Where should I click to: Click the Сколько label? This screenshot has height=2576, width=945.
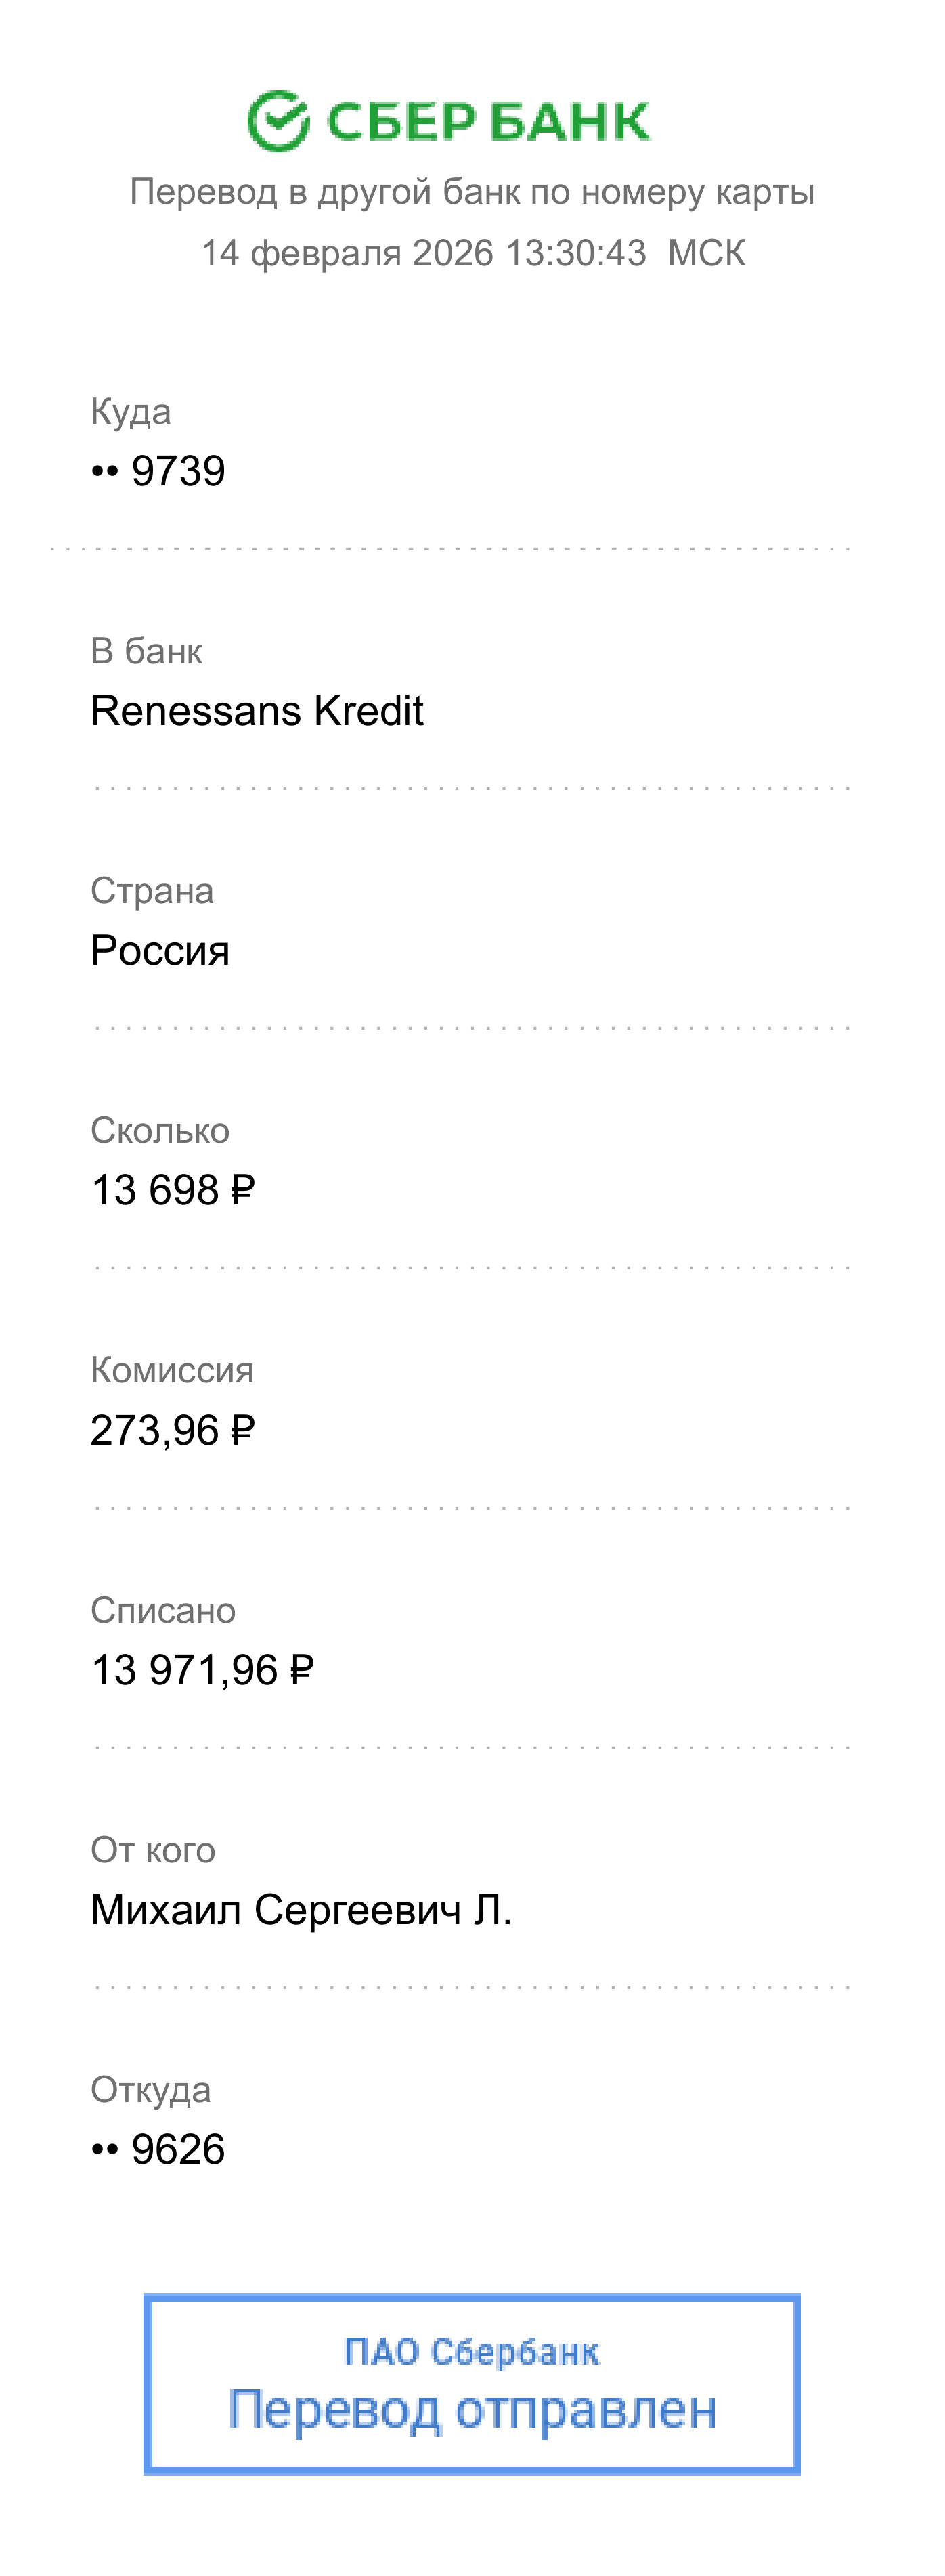160,1131
